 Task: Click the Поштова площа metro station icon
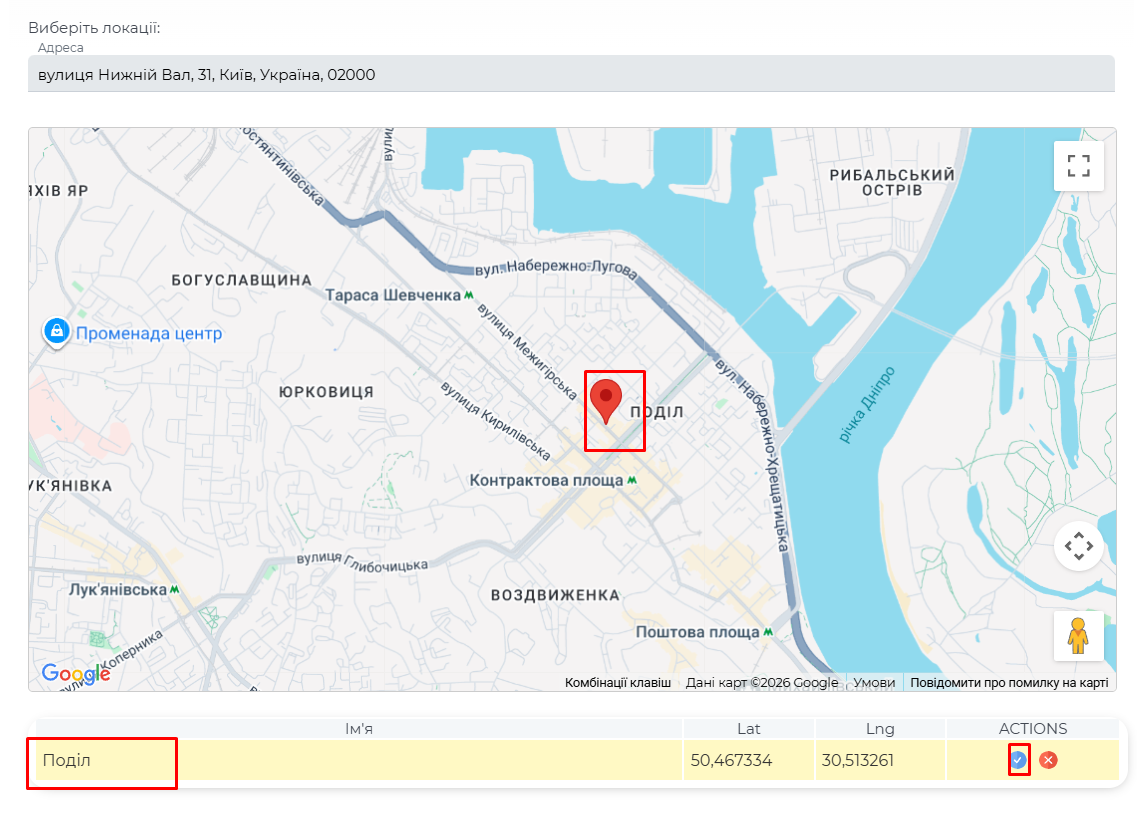pyautogui.click(x=767, y=632)
